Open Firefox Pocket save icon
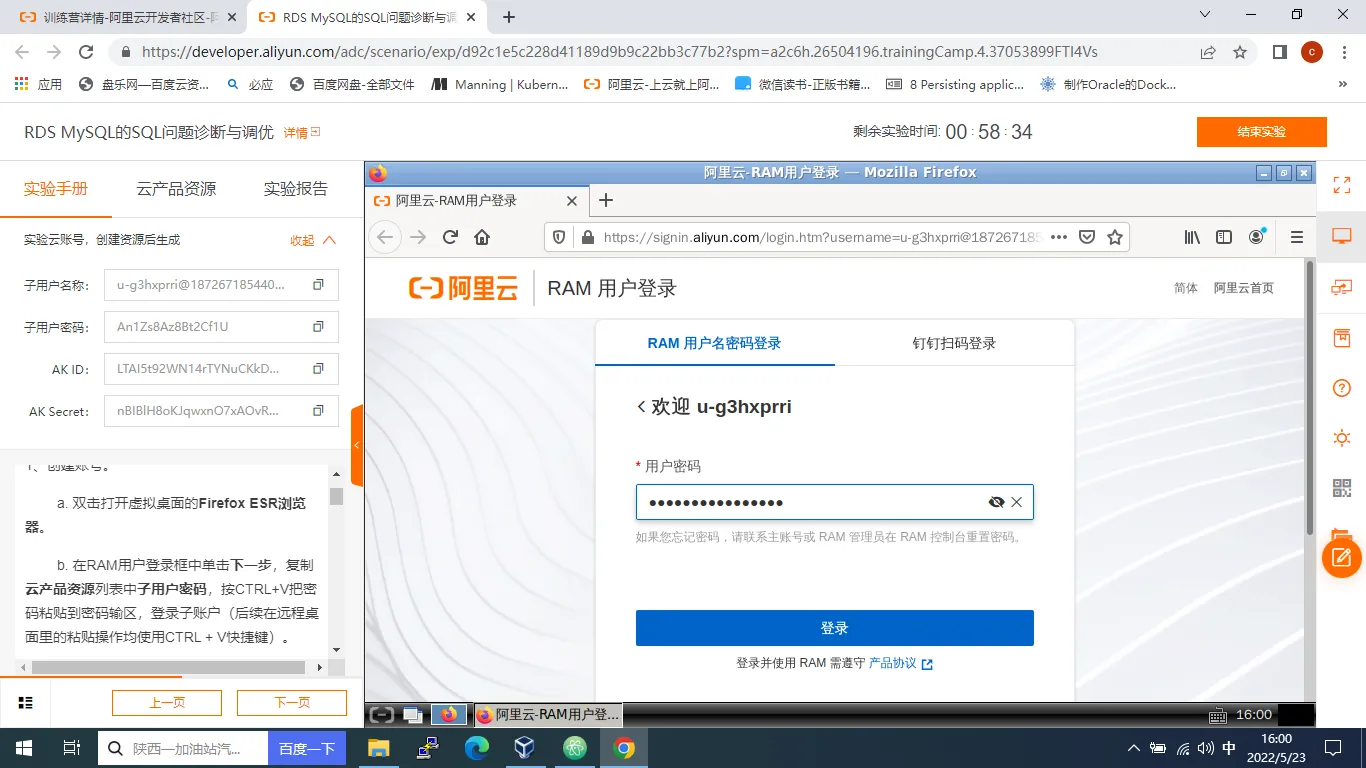Image resolution: width=1366 pixels, height=768 pixels. point(1087,237)
